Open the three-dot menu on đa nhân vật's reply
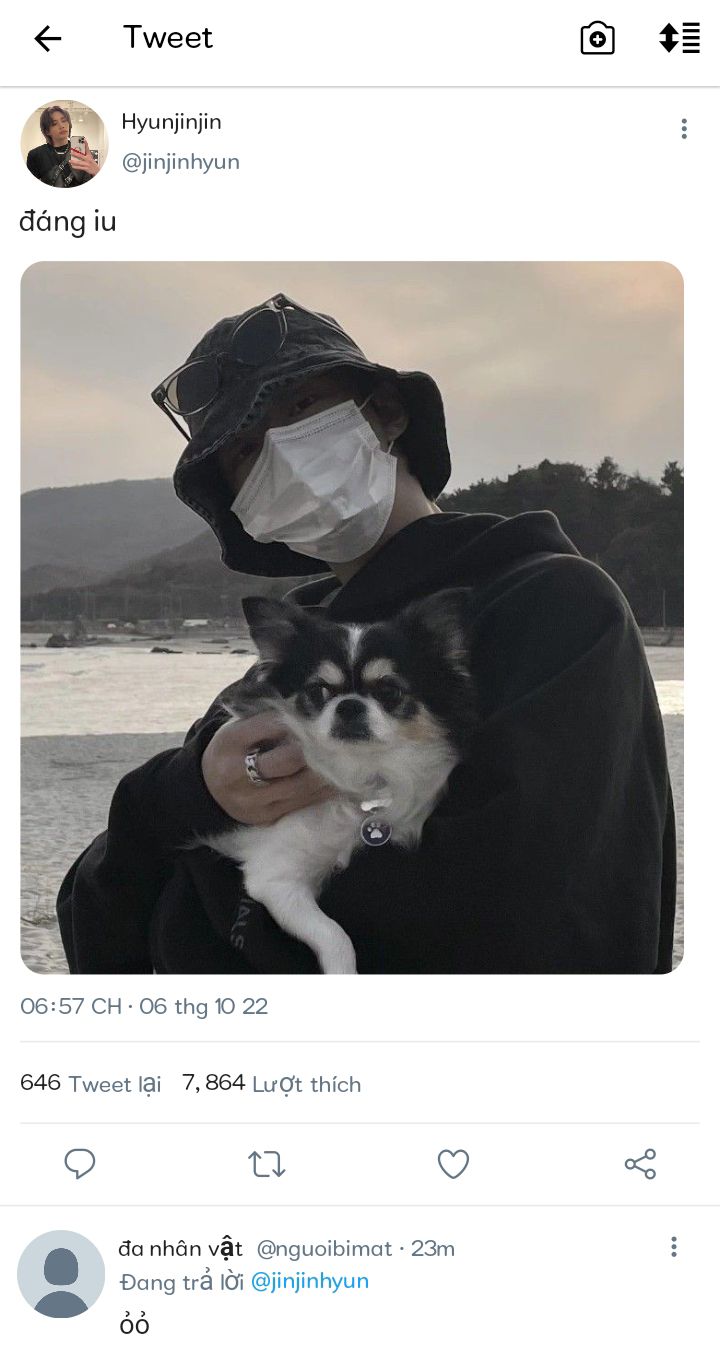The height and width of the screenshot is (1352, 720). click(674, 1246)
